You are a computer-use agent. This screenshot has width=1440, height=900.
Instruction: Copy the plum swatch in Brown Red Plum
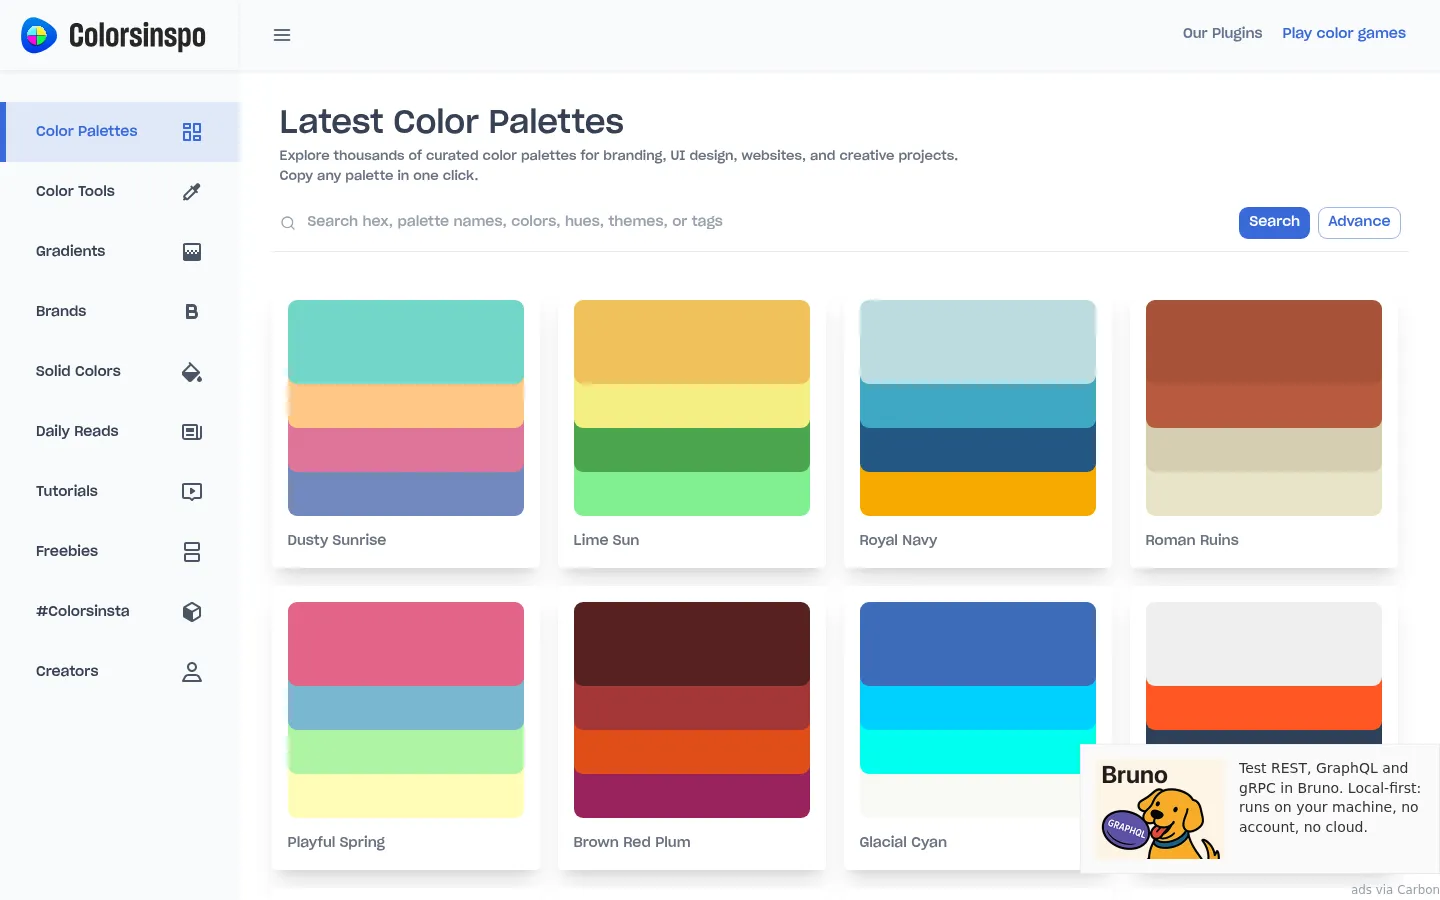pyautogui.click(x=692, y=796)
